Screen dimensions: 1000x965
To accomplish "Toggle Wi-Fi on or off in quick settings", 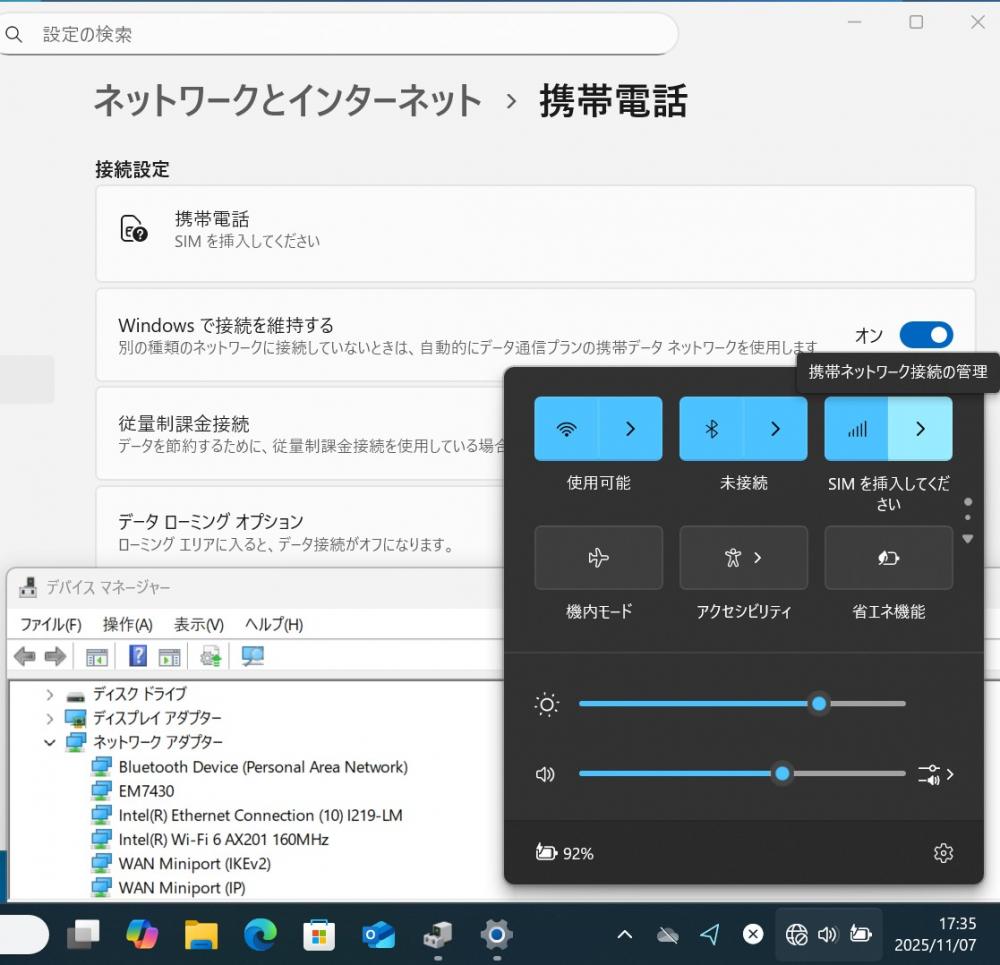I will 567,429.
